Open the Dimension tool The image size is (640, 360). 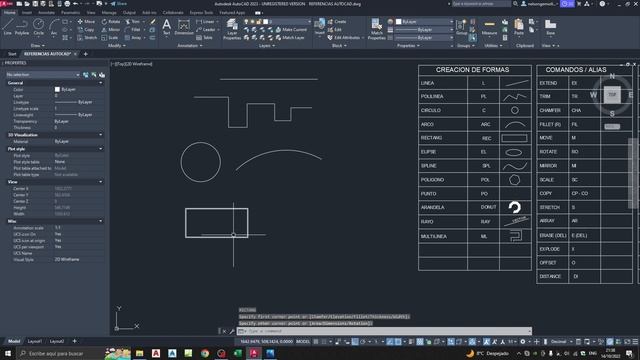click(x=184, y=27)
